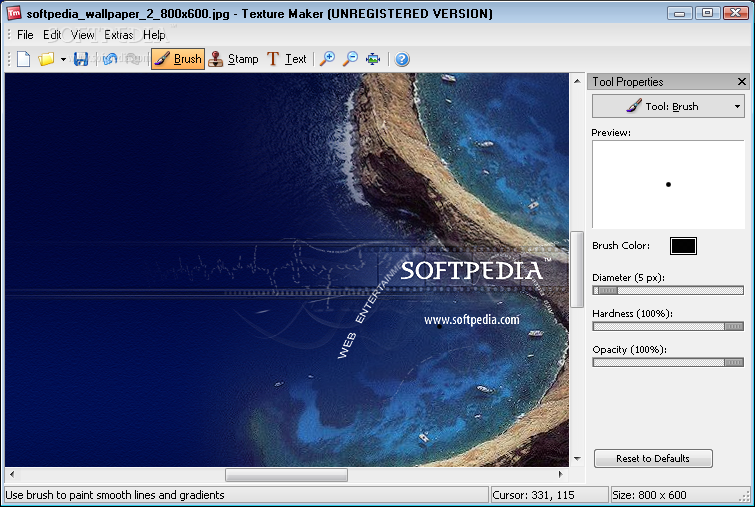Click the 'Hardness (100%):' label
The image size is (755, 507).
632,313
